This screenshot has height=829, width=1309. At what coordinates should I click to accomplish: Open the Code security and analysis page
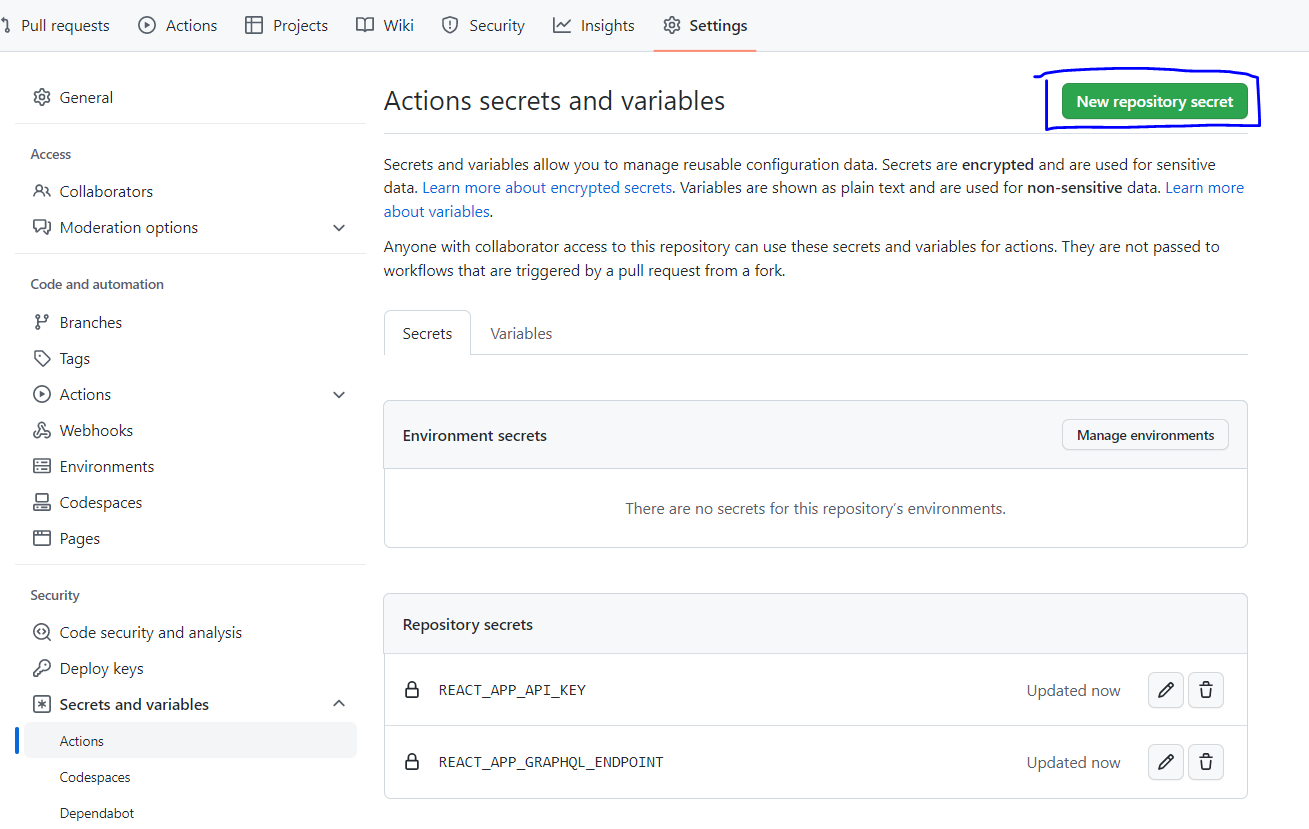pyautogui.click(x=151, y=632)
